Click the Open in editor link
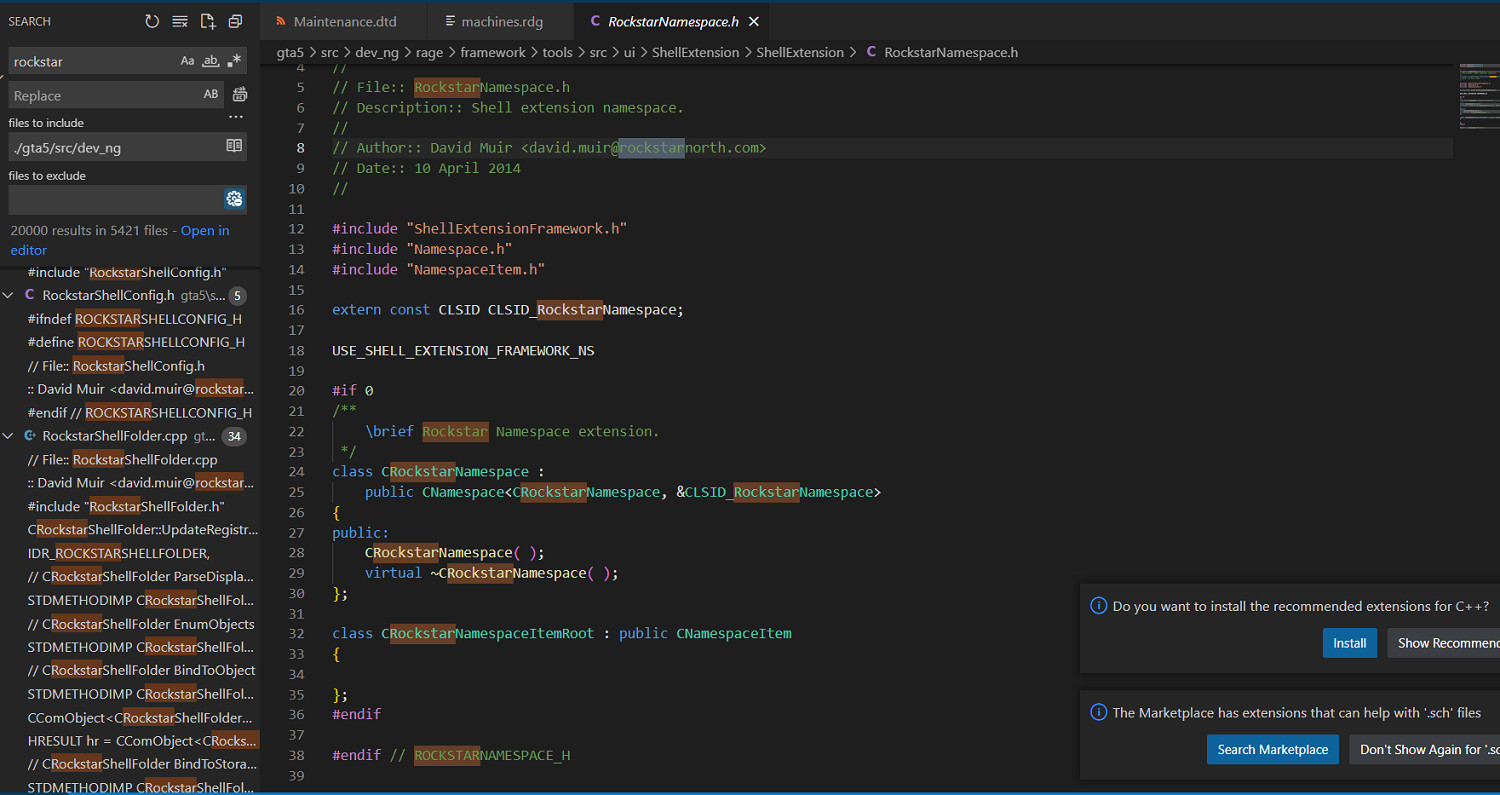1500x795 pixels. pos(204,231)
